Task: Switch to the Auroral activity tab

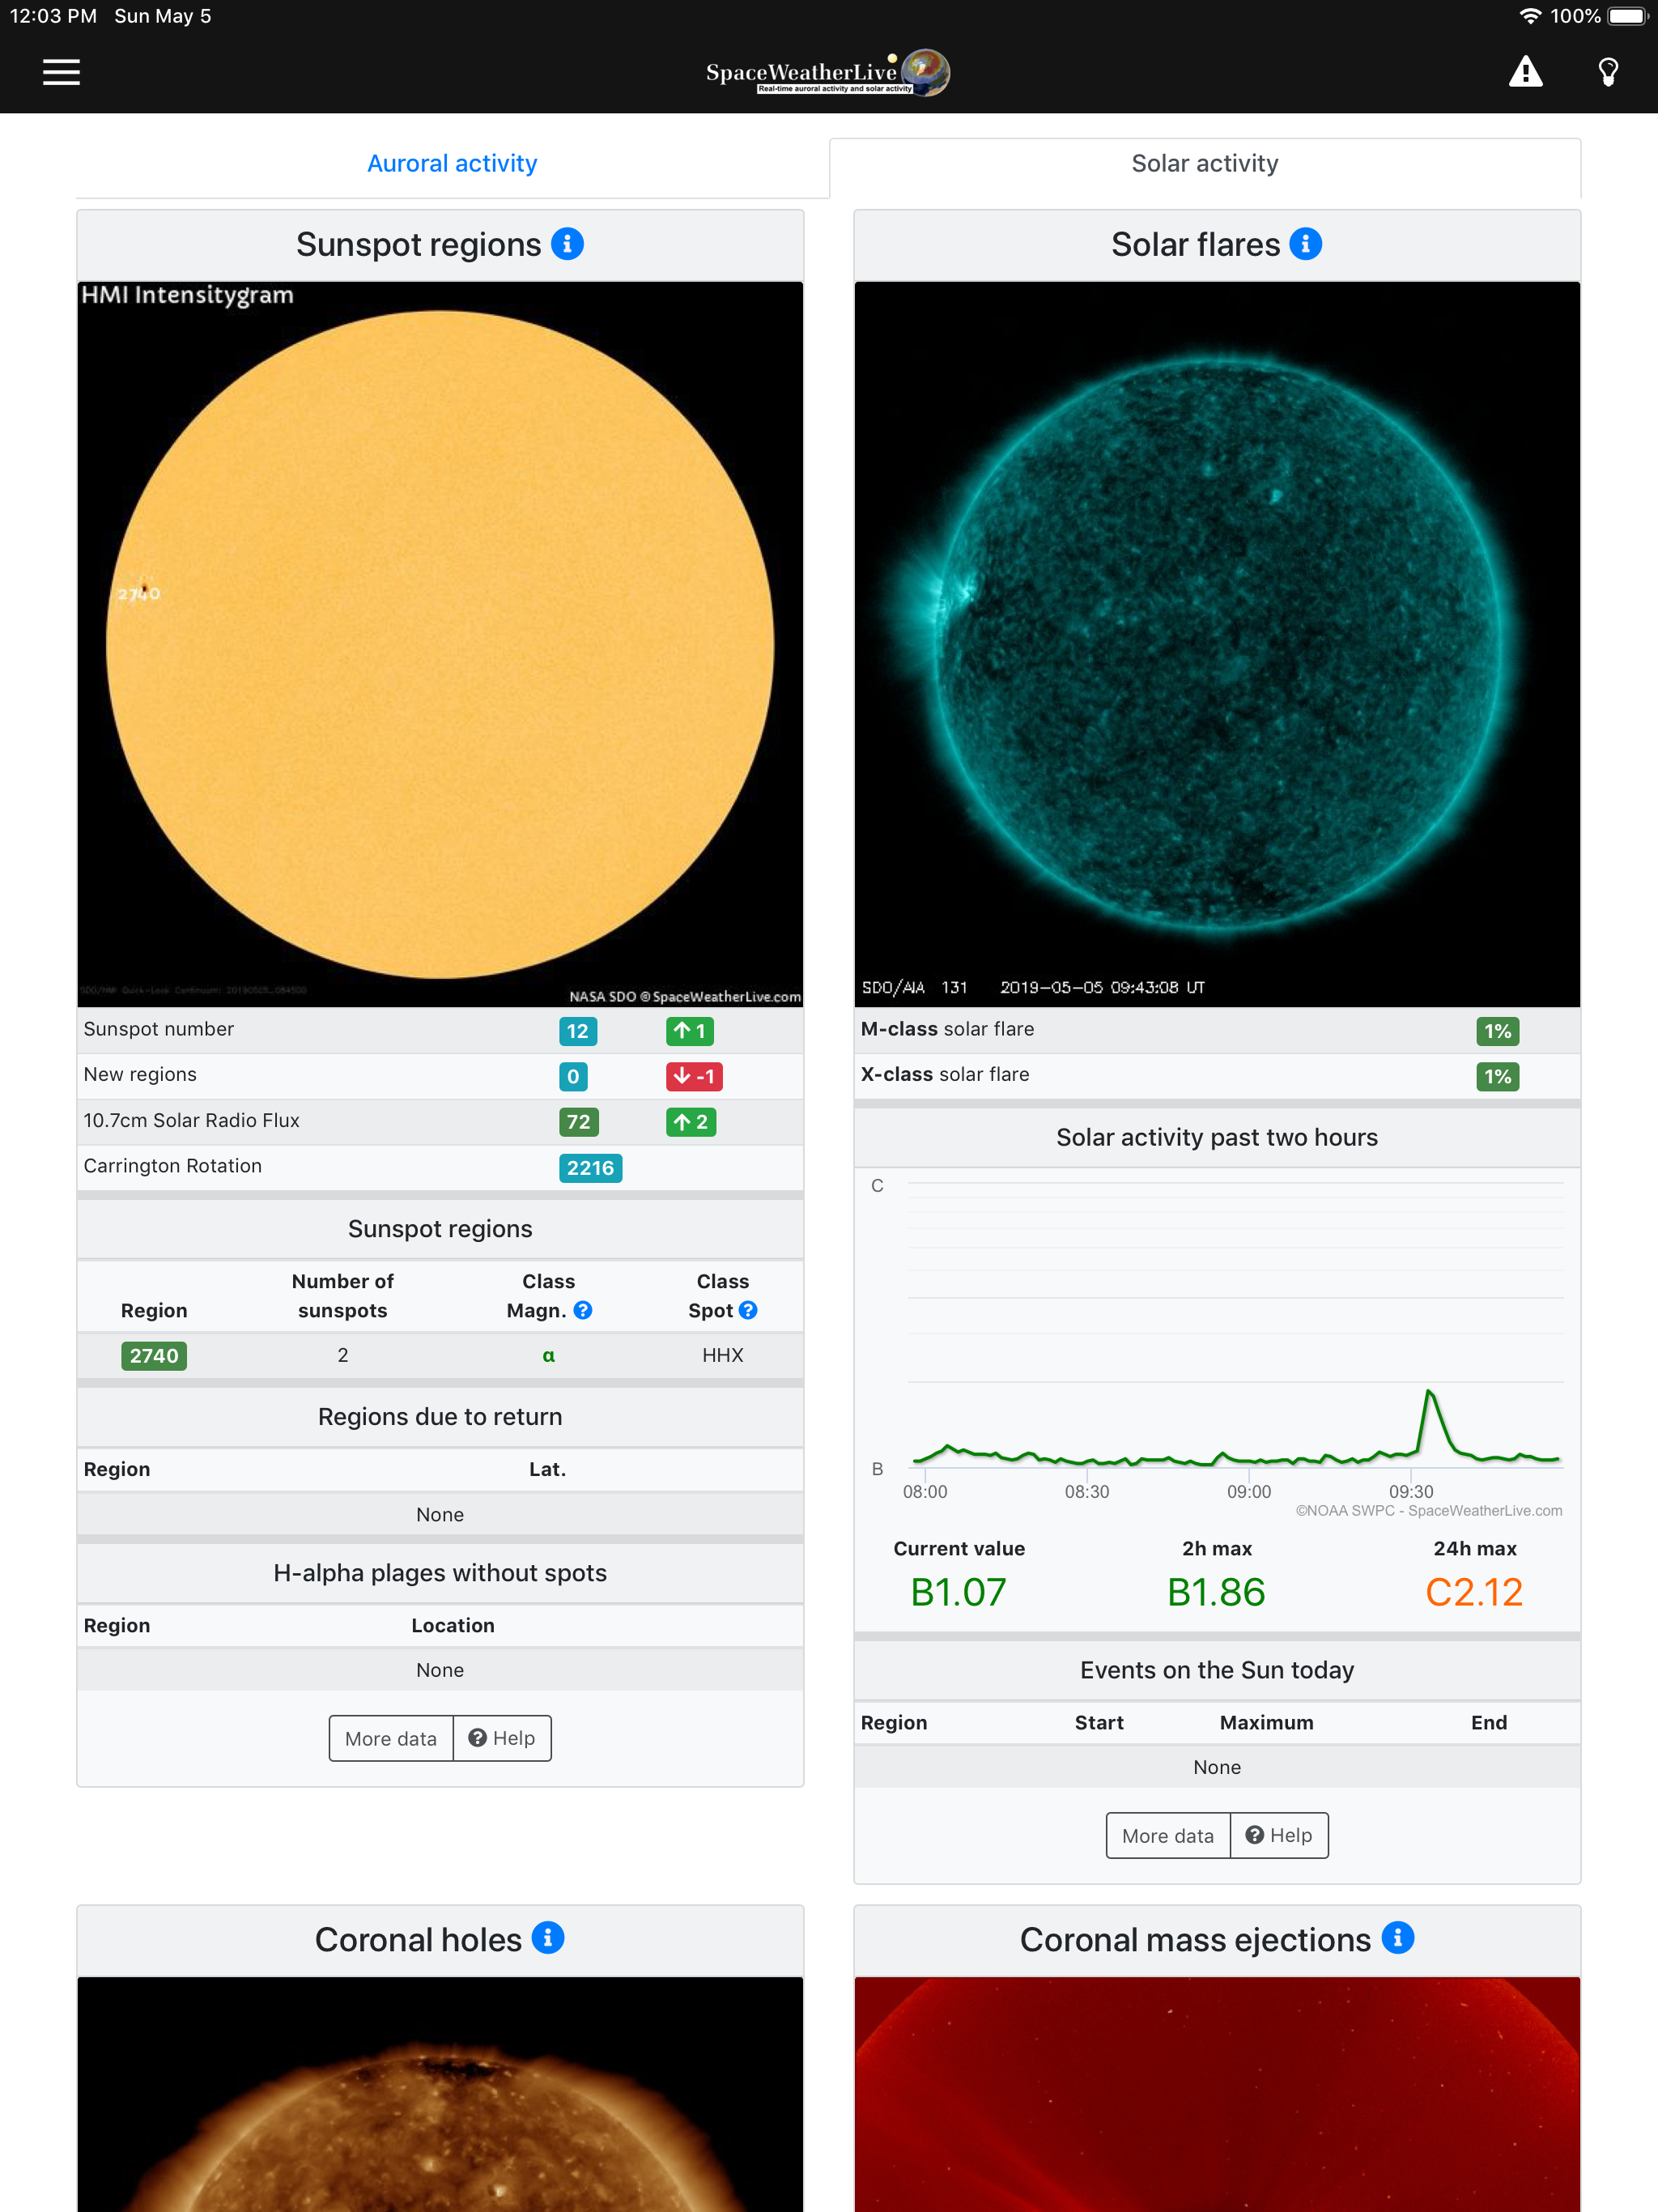Action: click(452, 164)
